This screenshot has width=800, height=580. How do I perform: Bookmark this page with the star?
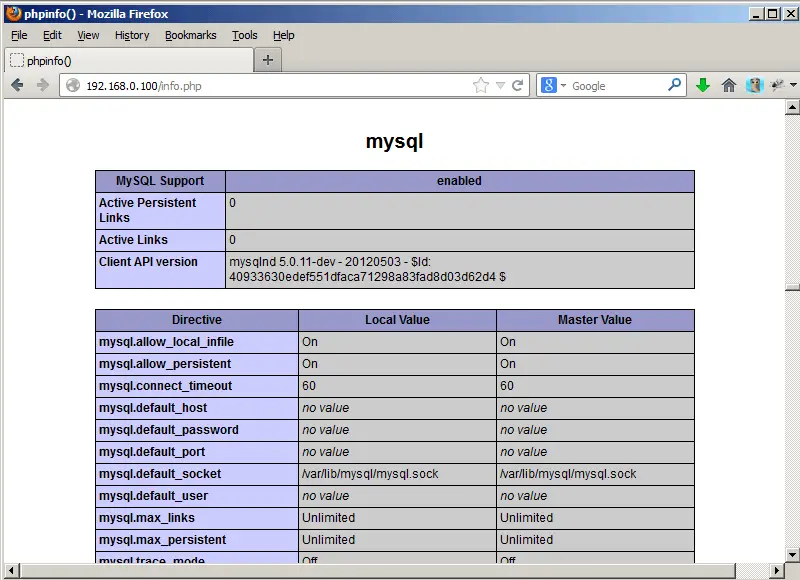[481, 85]
